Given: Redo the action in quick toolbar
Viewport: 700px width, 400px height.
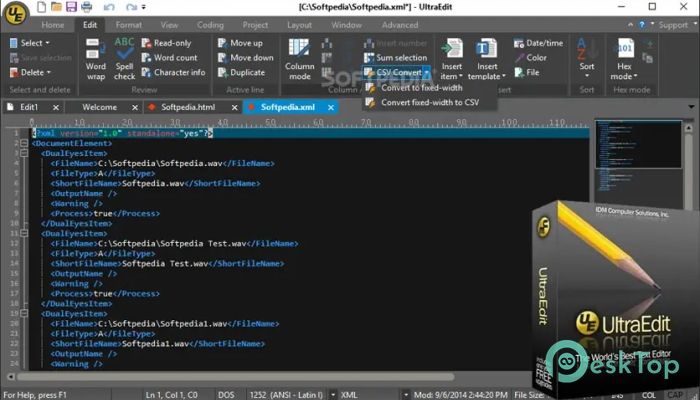Looking at the screenshot, I should tap(131, 7).
